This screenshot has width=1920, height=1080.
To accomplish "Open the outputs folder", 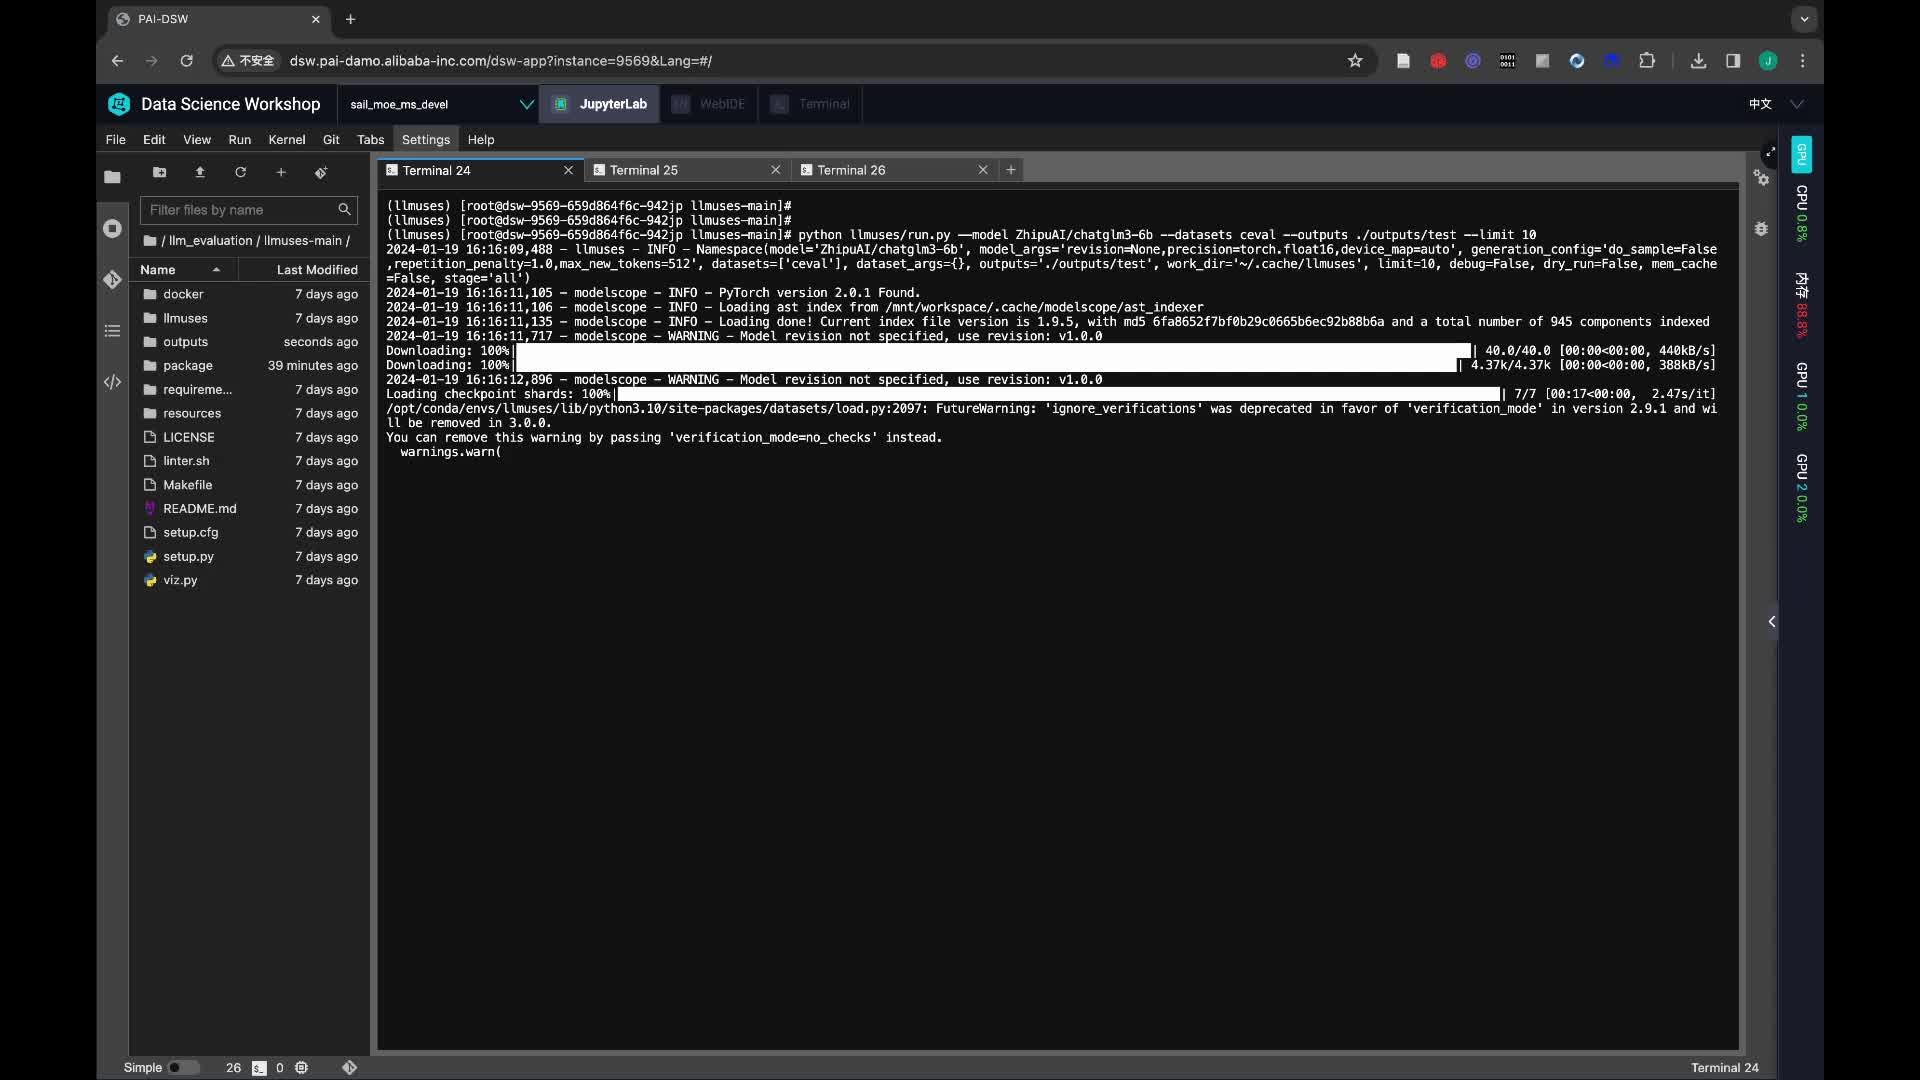I will 185,342.
